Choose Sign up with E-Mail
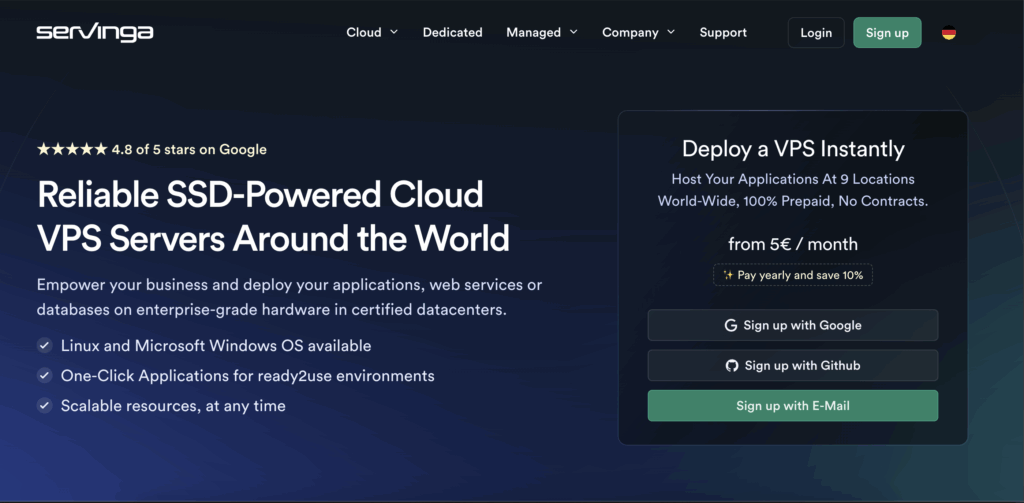The height and width of the screenshot is (503, 1024). pyautogui.click(x=793, y=406)
